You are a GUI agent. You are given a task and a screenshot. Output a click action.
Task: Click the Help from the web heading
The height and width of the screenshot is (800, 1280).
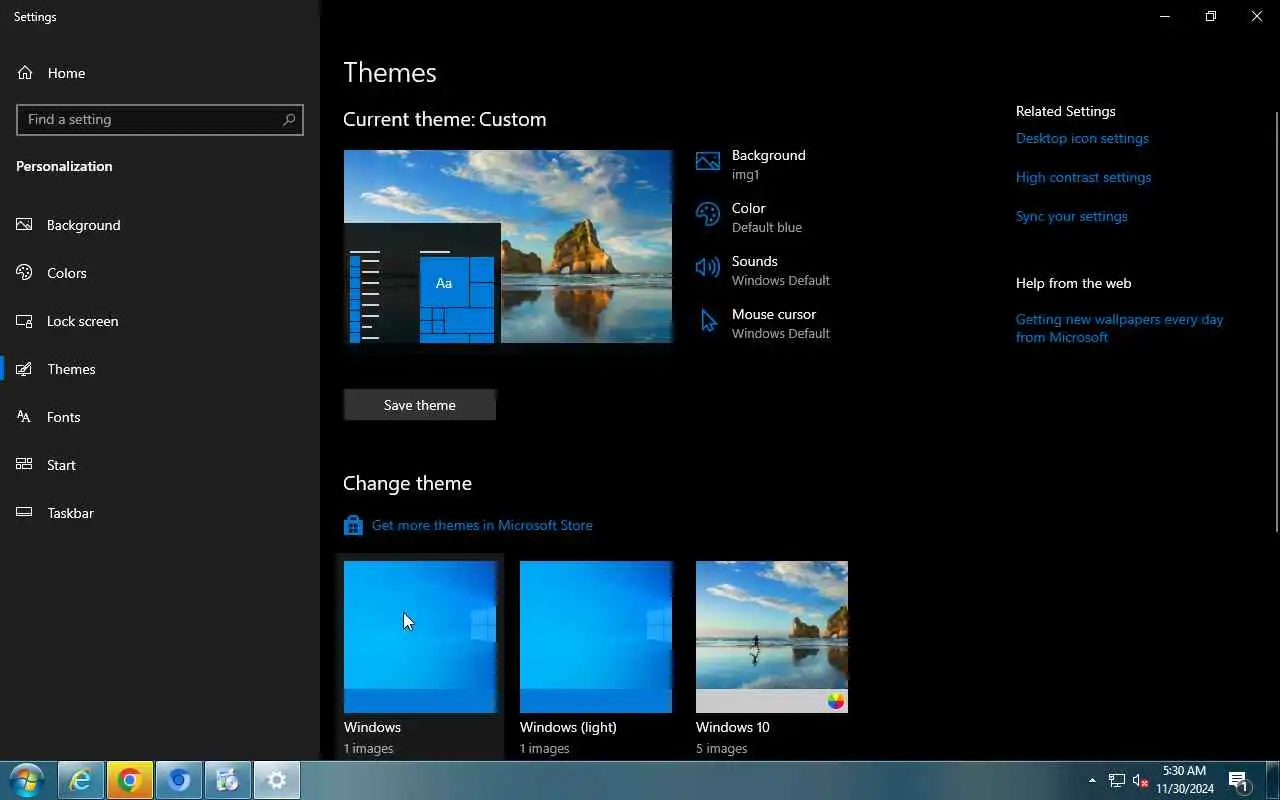point(1073,283)
